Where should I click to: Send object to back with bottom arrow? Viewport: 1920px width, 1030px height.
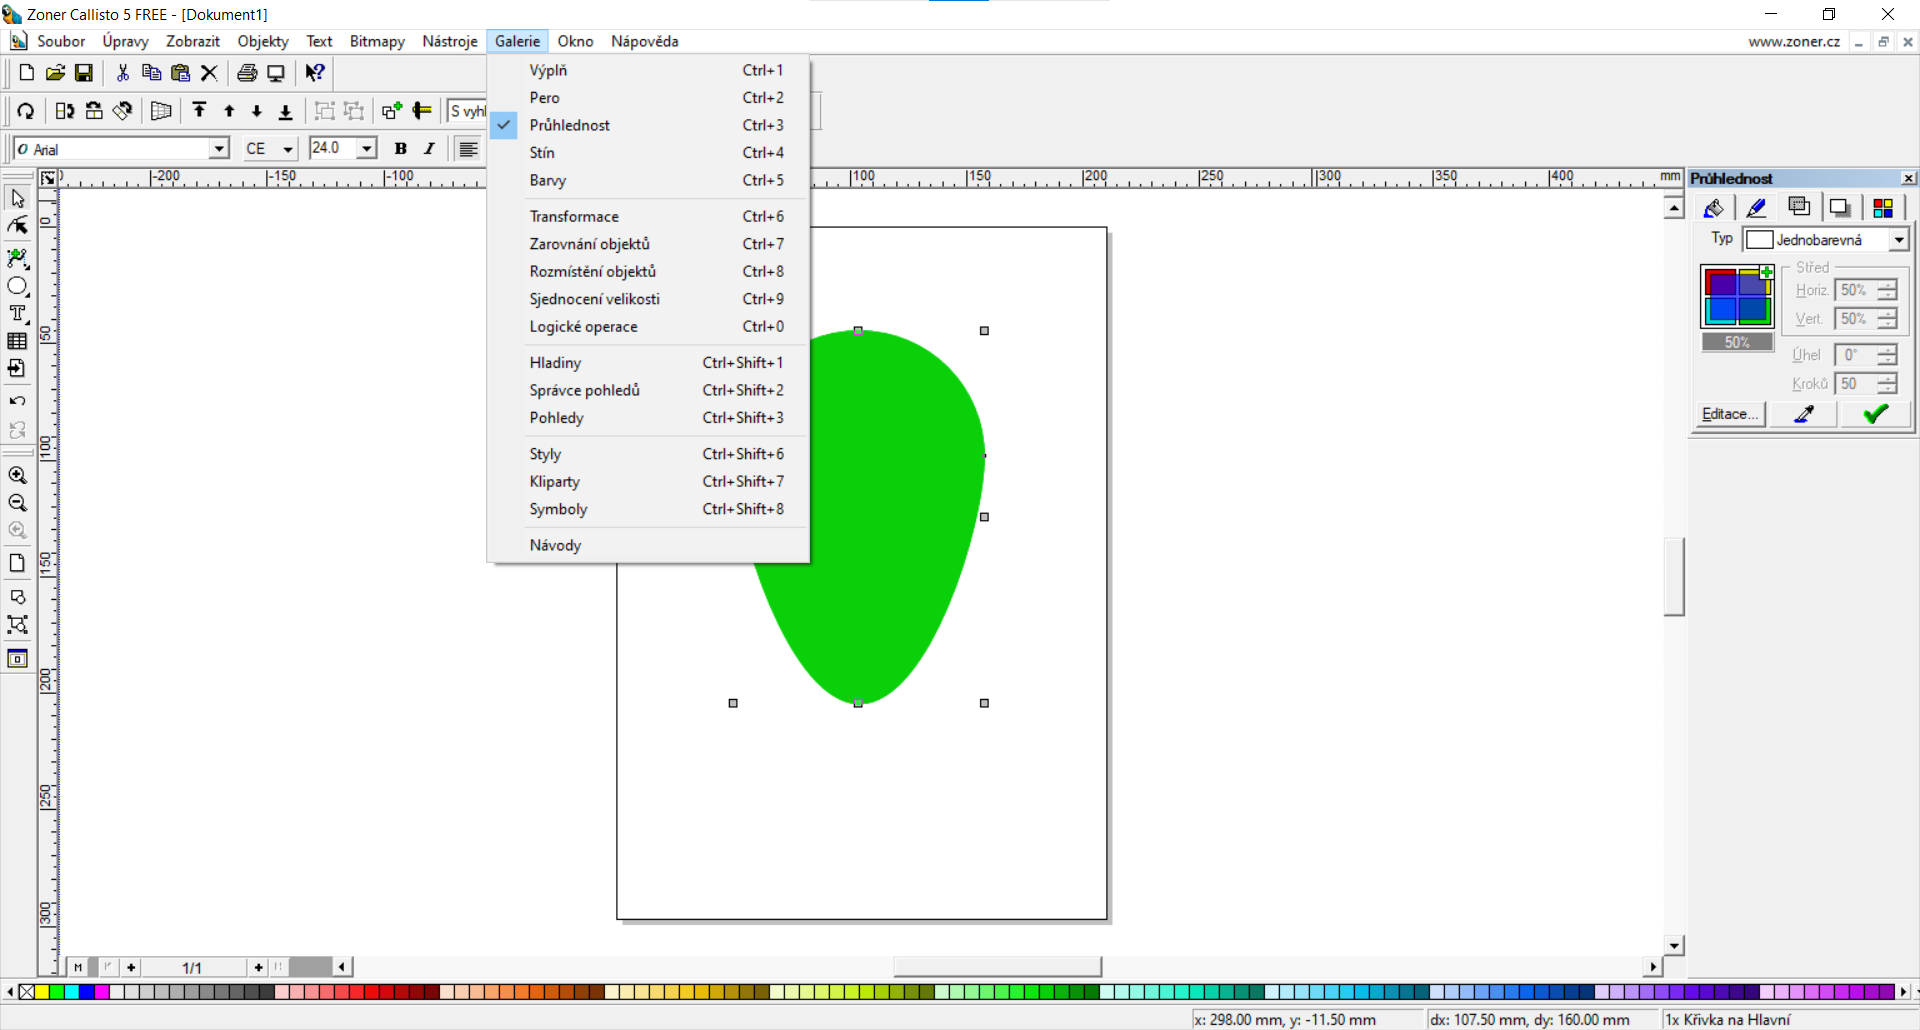285,111
